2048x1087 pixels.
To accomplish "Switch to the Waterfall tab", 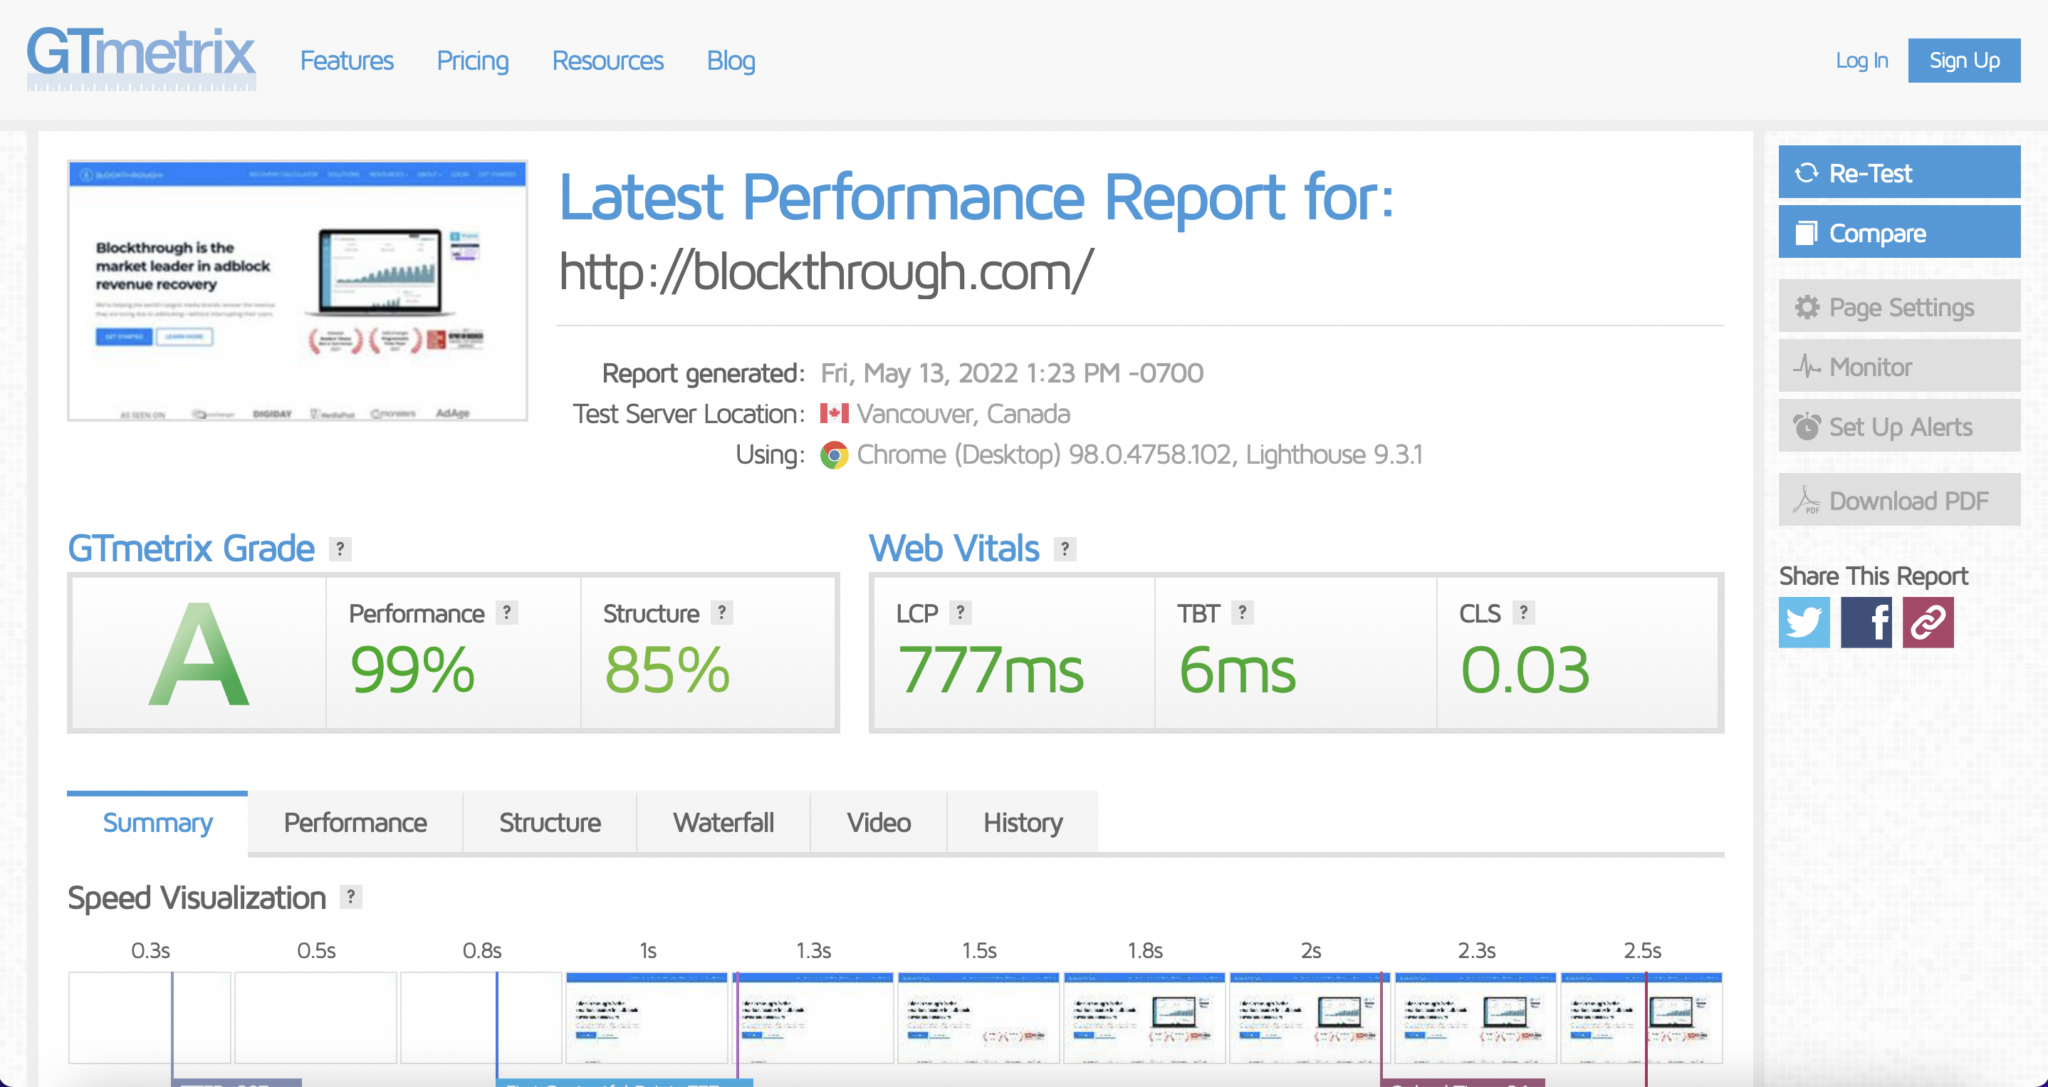I will coord(723,823).
